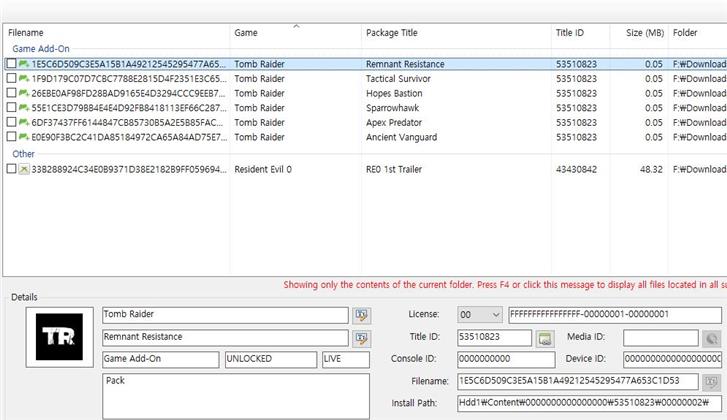Click edit icon beside Tomb Raider game name field
This screenshot has width=727, height=420.
pos(361,315)
